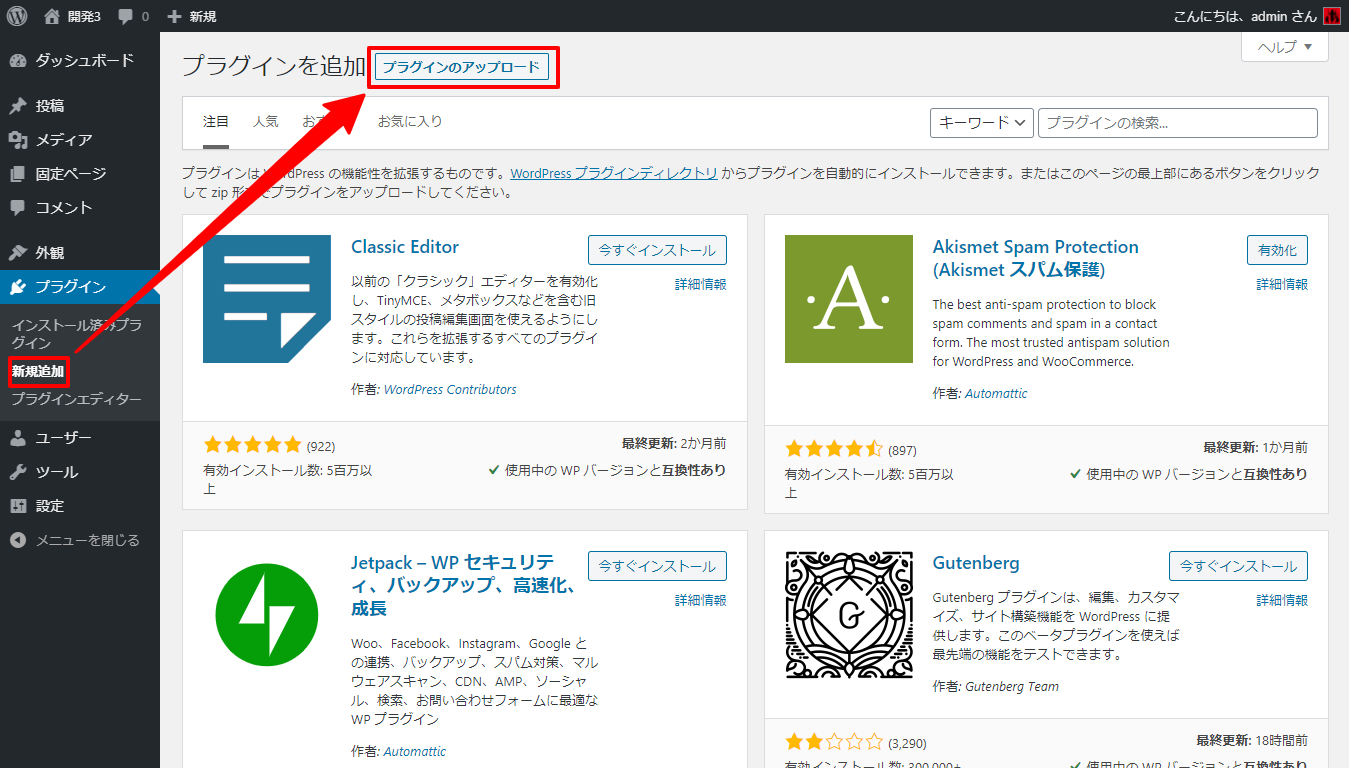Open the Gutenberg Team author link
Image resolution: width=1349 pixels, height=768 pixels.
point(1012,686)
